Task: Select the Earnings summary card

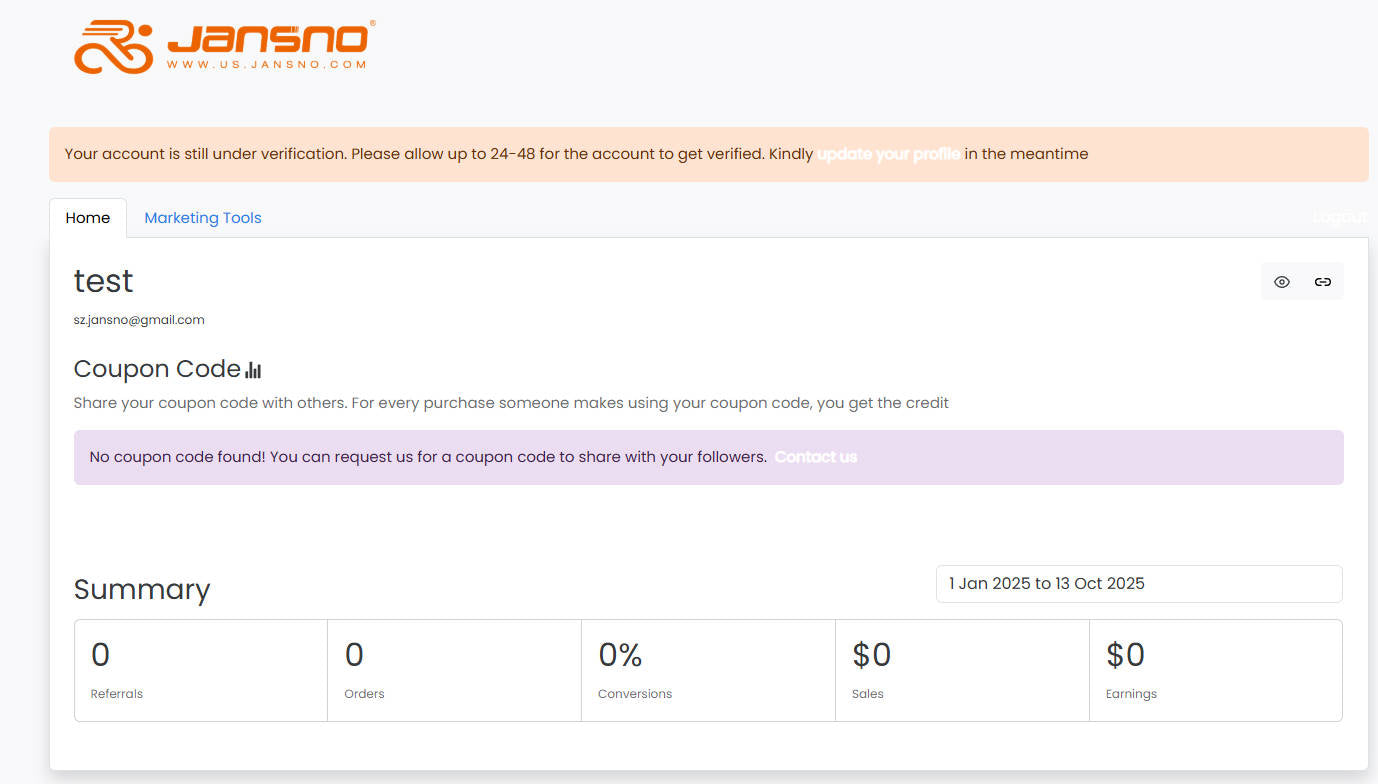Action: [x=1215, y=670]
